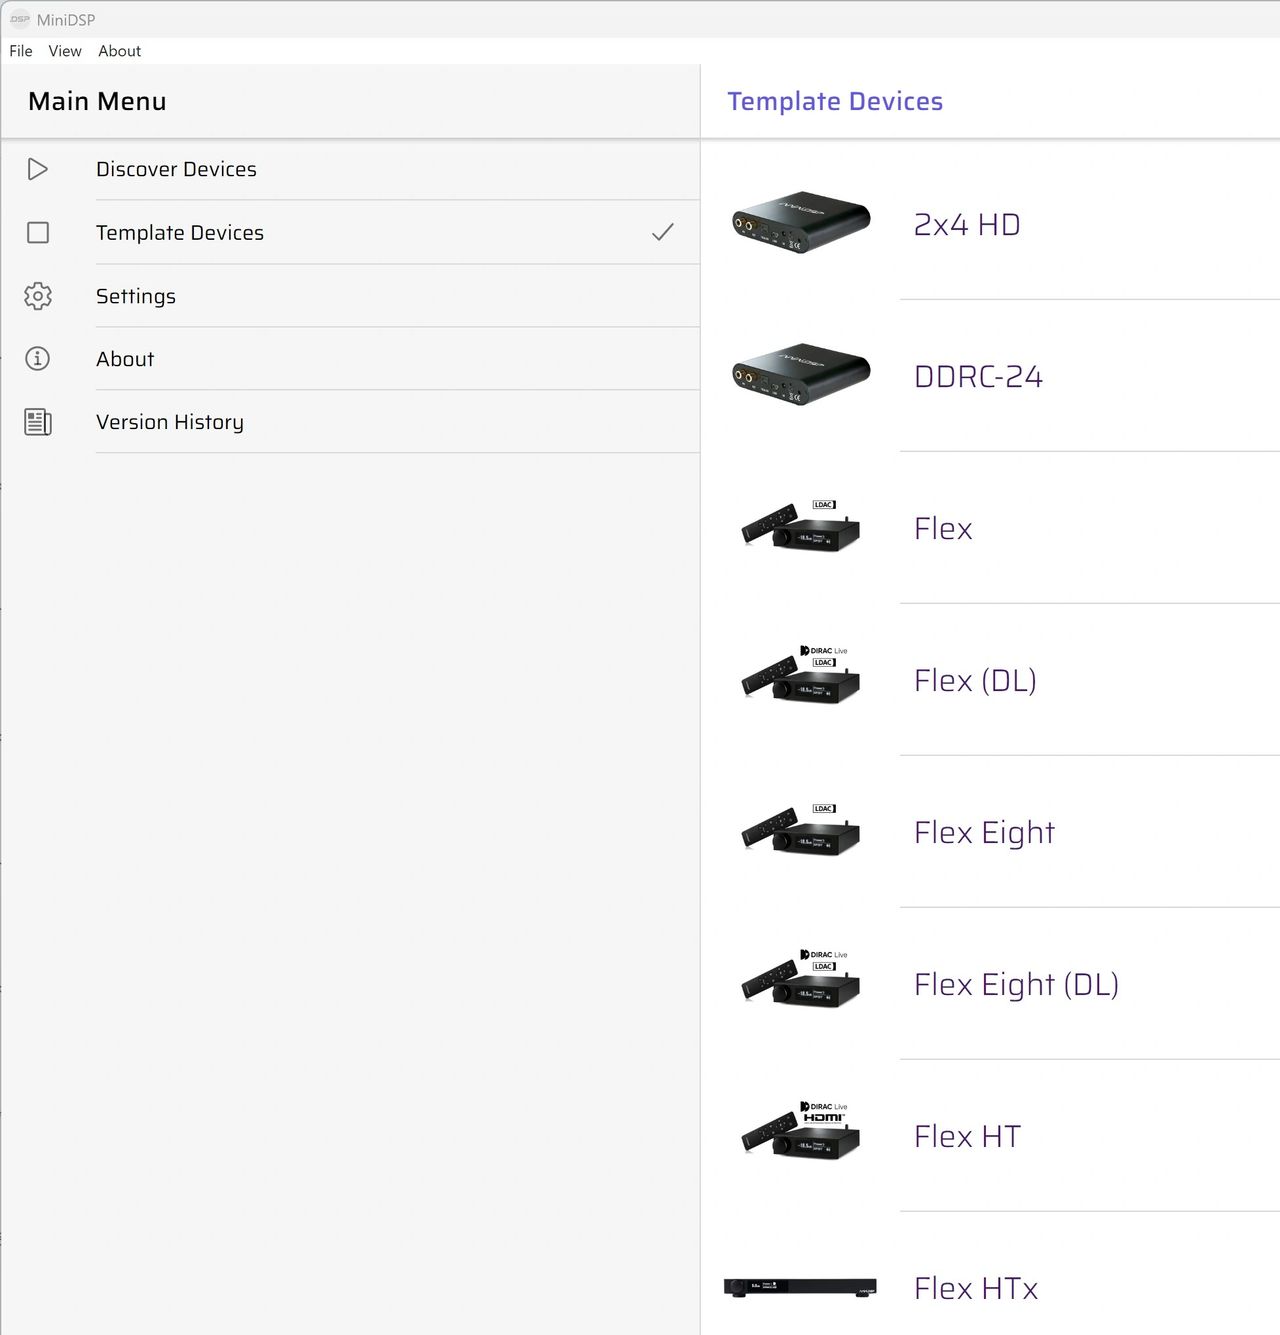Select the 2x4 HD device image
Viewport: 1280px width, 1335px height.
click(801, 222)
